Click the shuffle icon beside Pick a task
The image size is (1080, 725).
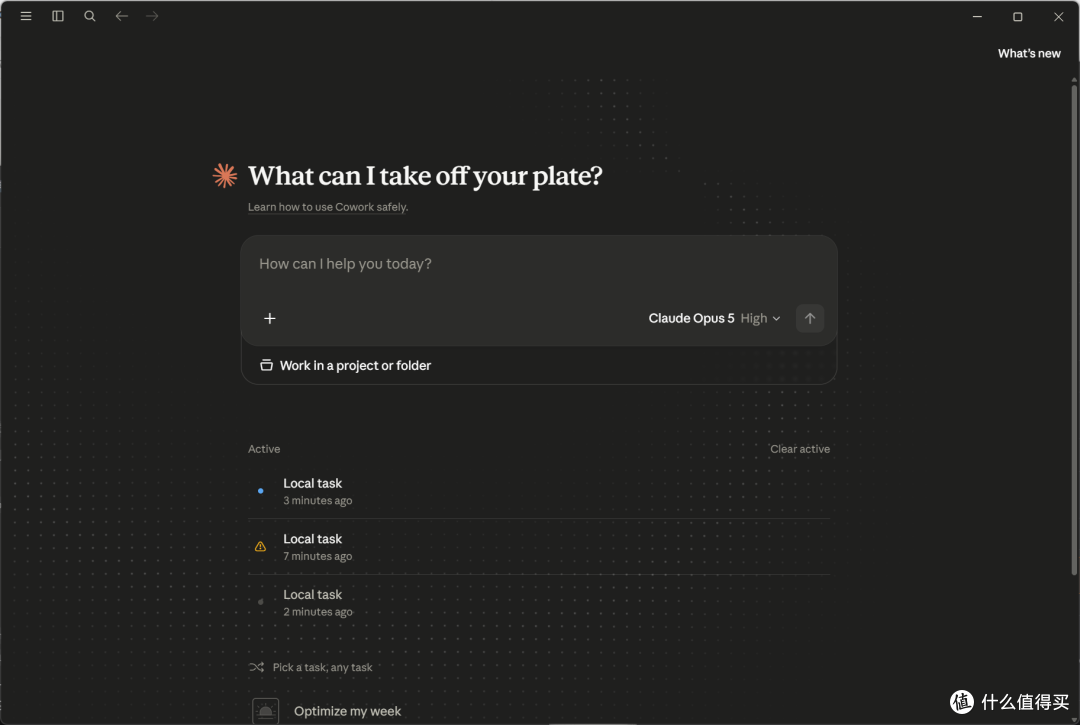click(x=256, y=667)
